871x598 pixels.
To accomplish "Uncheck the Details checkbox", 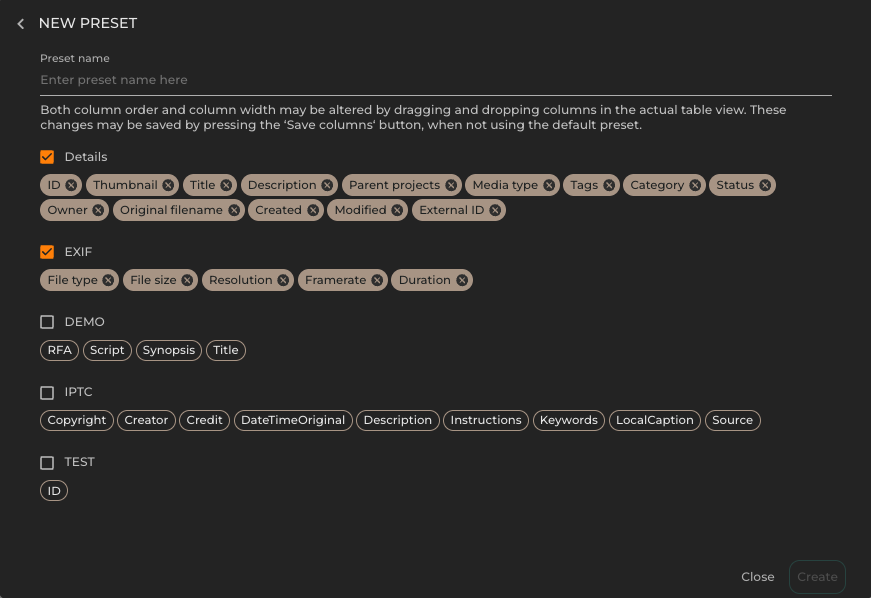I will [x=46, y=156].
